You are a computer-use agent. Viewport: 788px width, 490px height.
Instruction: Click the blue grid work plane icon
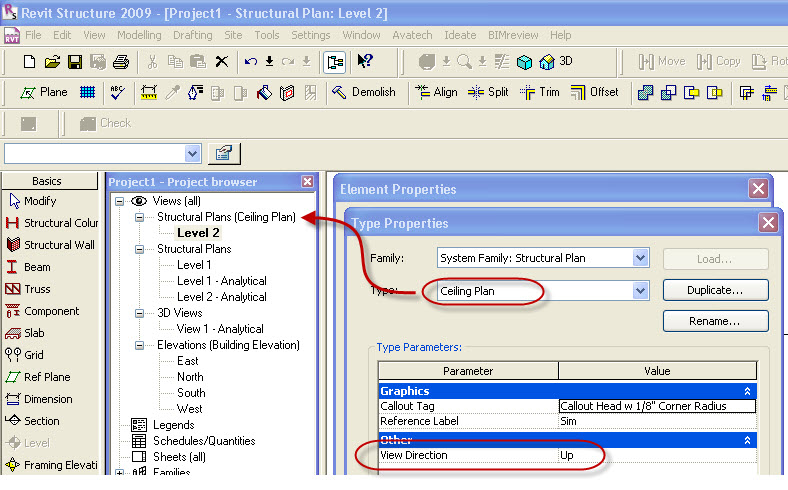click(87, 92)
